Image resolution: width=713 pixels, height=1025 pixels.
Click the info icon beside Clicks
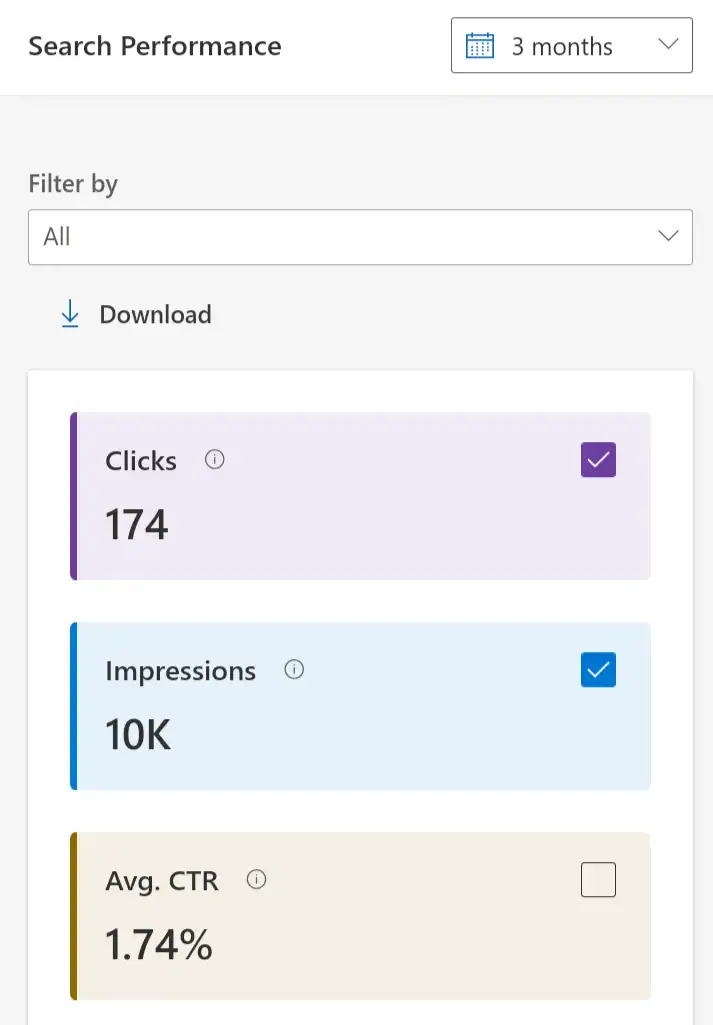[x=213, y=460]
